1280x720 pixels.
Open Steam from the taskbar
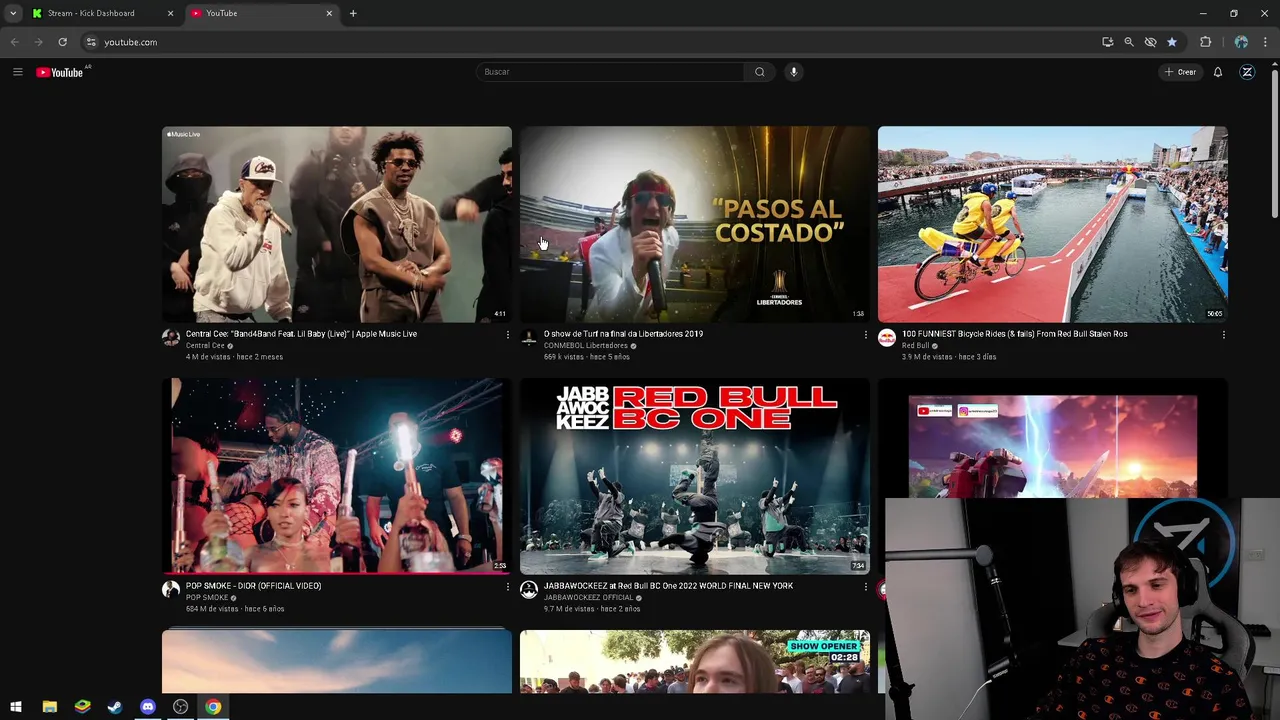pyautogui.click(x=115, y=707)
